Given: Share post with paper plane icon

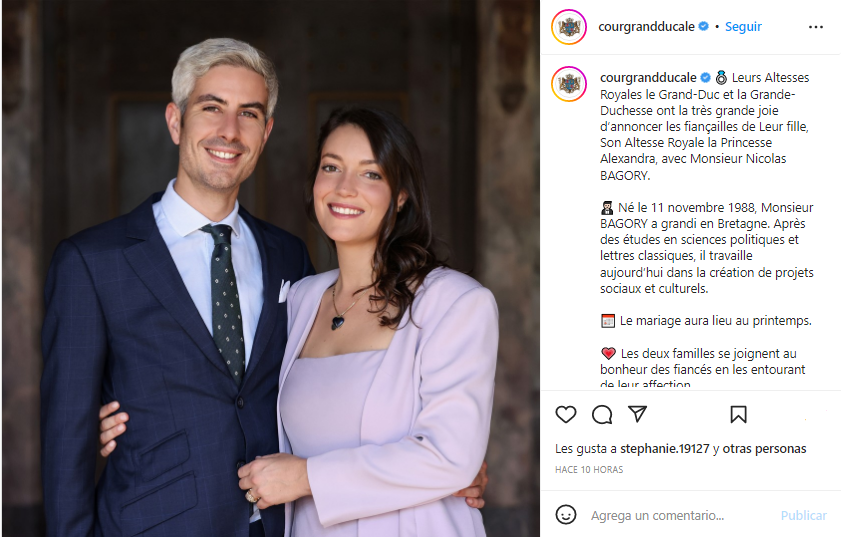Looking at the screenshot, I should 637,414.
